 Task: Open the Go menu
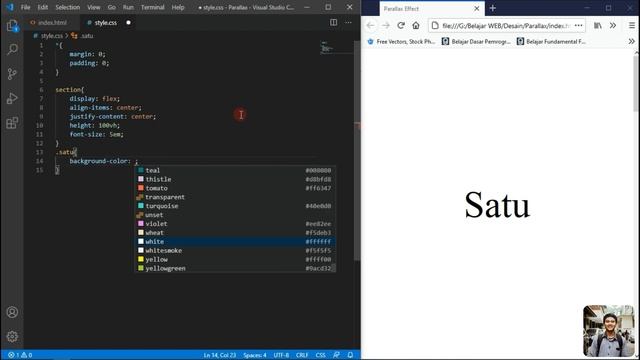coord(111,7)
